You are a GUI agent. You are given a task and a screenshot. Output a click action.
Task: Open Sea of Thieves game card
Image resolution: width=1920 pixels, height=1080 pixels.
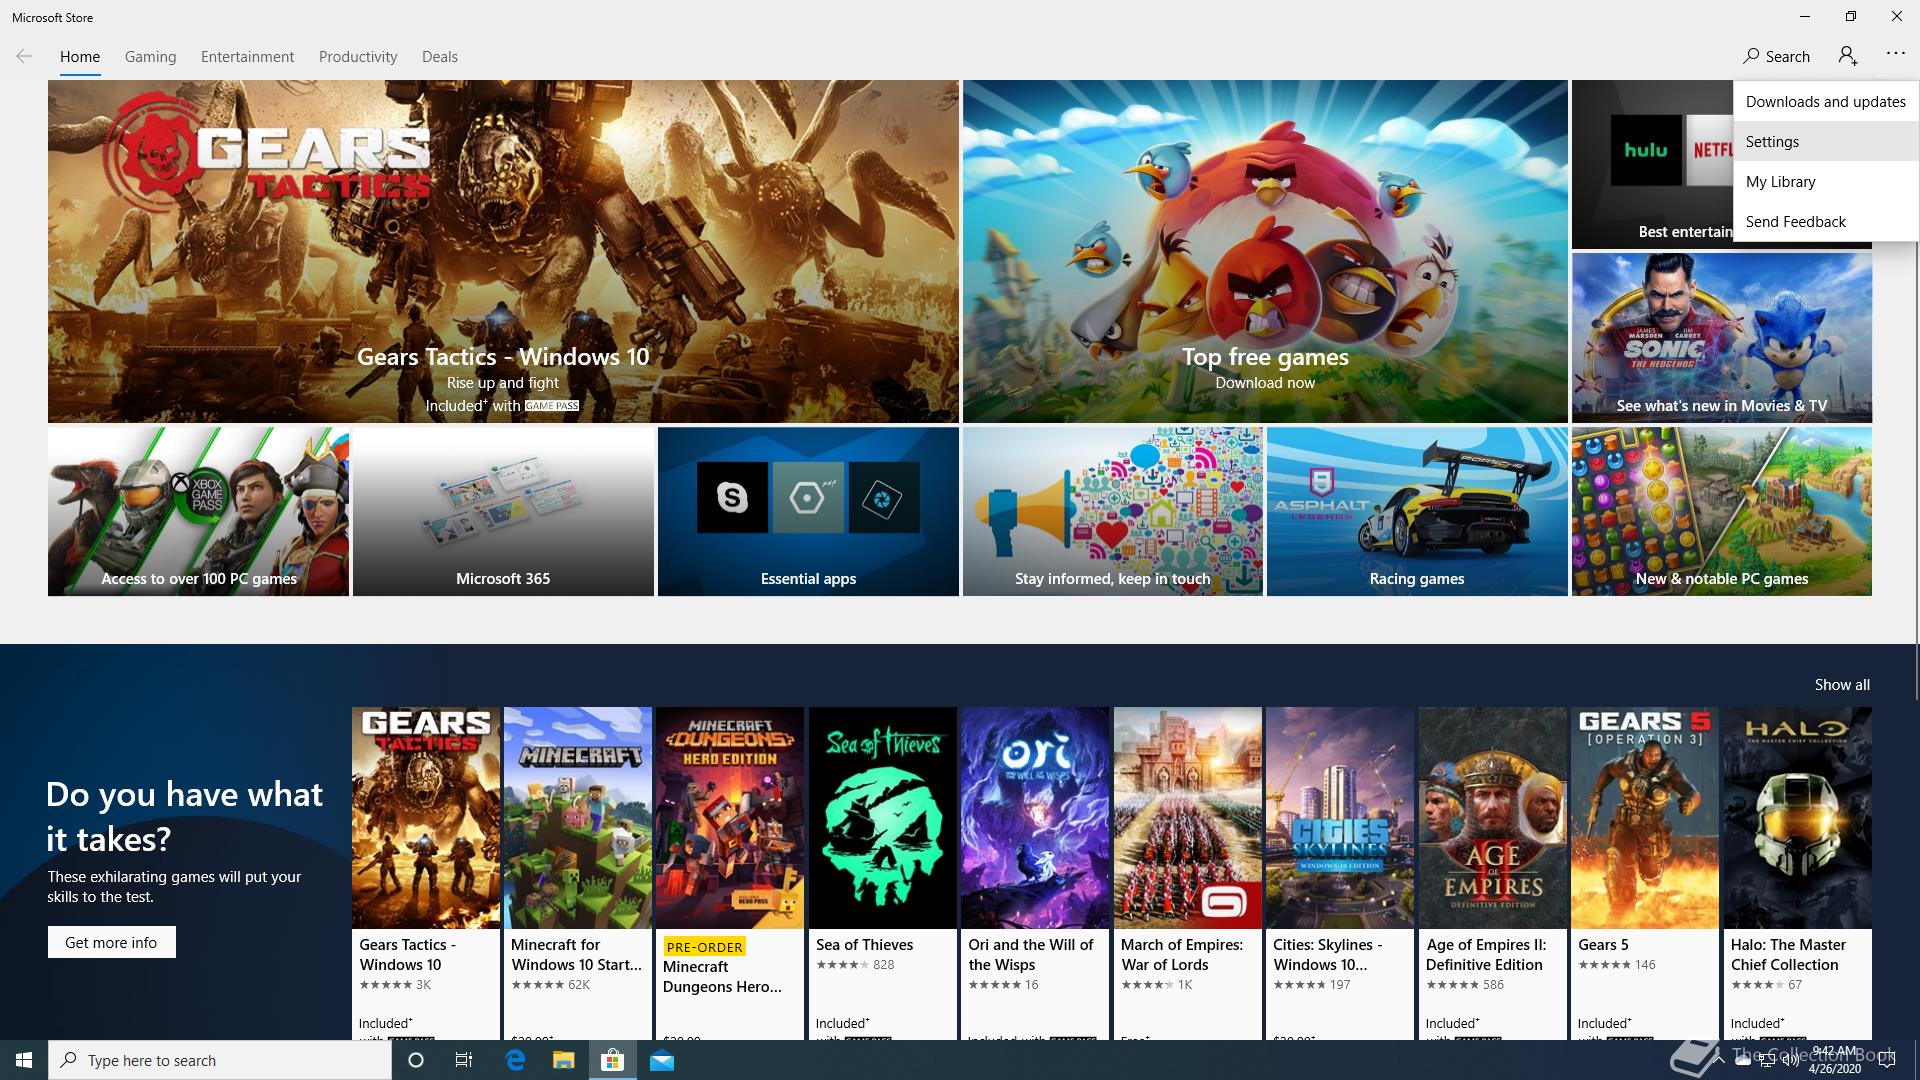pyautogui.click(x=883, y=873)
